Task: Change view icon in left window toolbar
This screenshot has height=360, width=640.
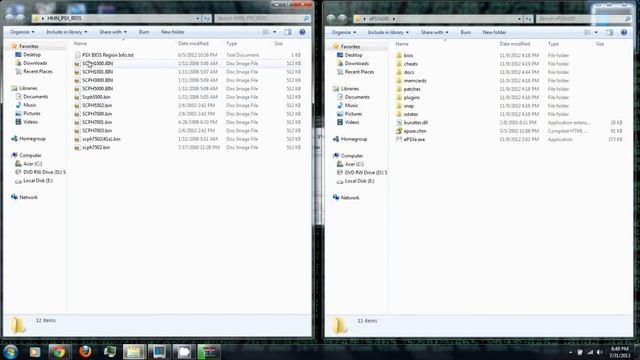Action: (x=266, y=32)
